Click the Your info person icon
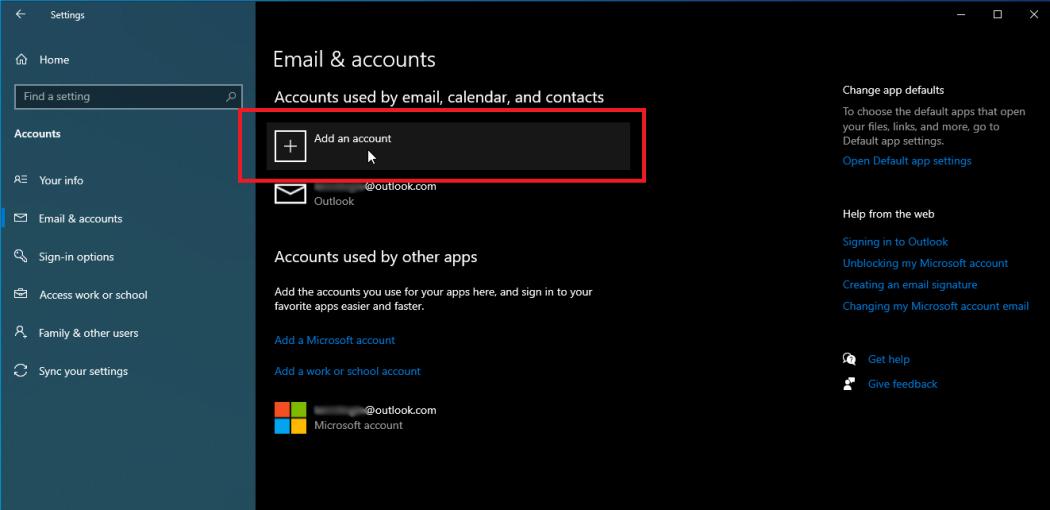The height and width of the screenshot is (510, 1050). coord(21,179)
